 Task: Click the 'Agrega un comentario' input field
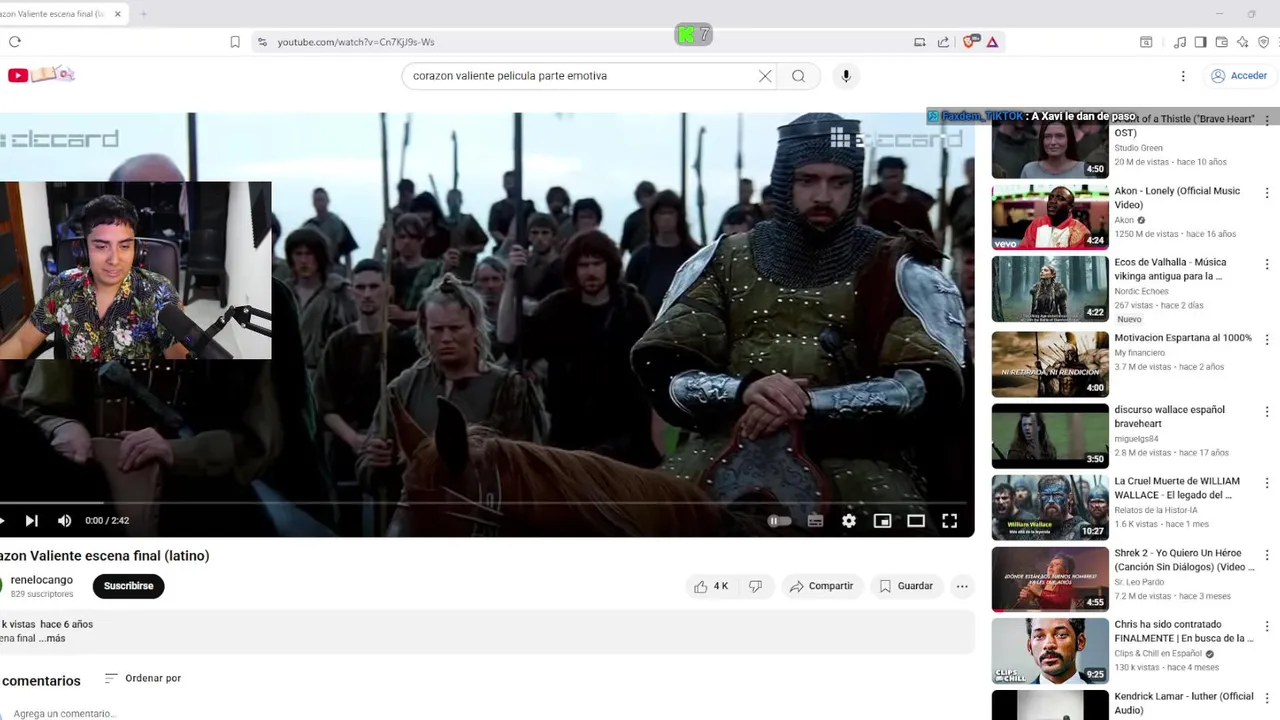[65, 713]
